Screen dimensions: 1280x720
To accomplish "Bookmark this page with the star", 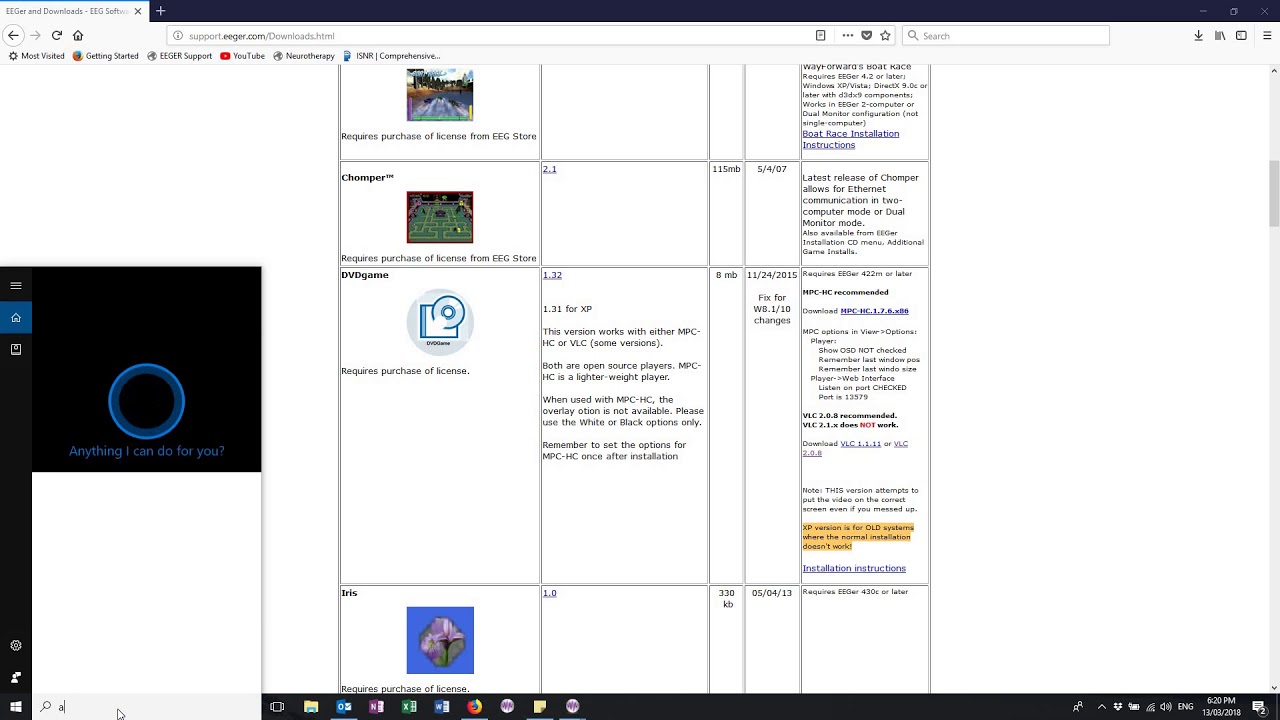I will click(x=884, y=35).
